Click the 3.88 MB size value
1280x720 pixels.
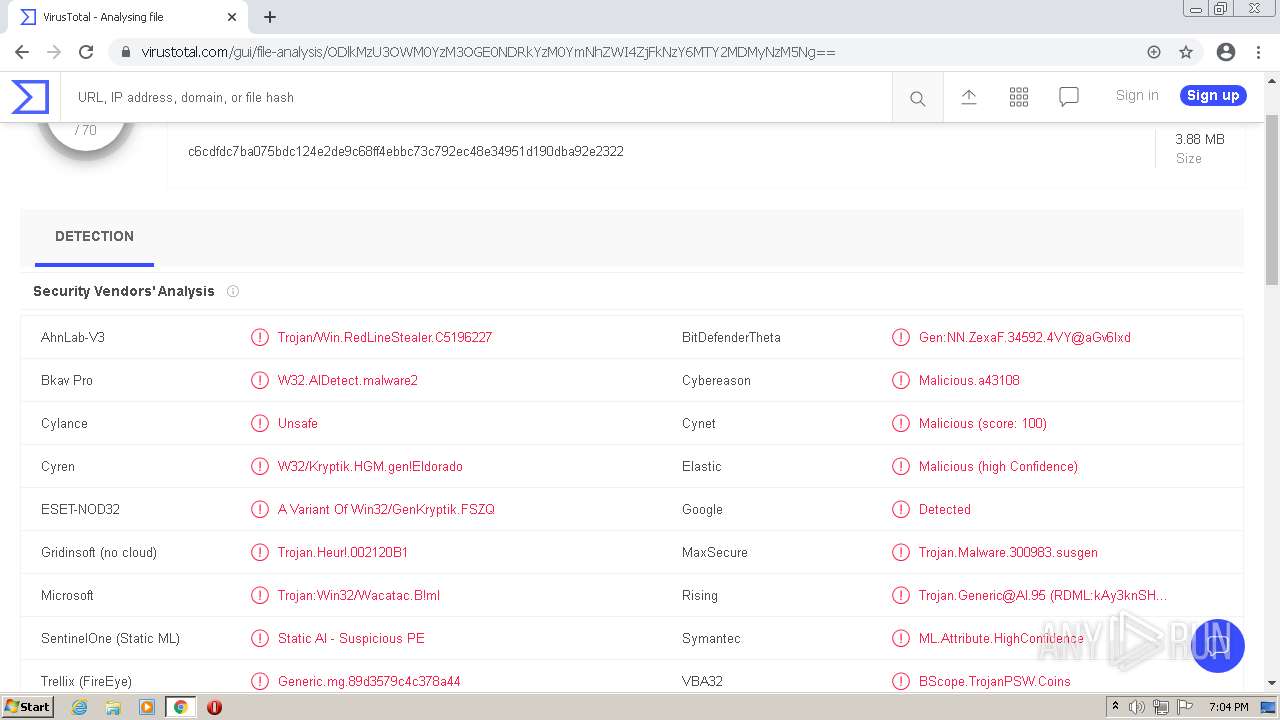[1200, 139]
